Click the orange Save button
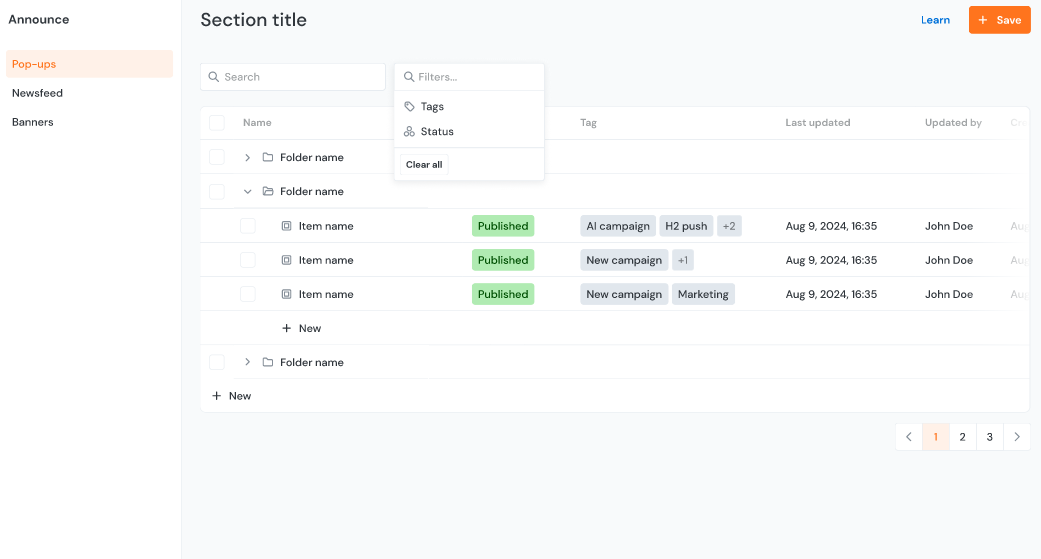The width and height of the screenshot is (1041, 559). pos(999,20)
